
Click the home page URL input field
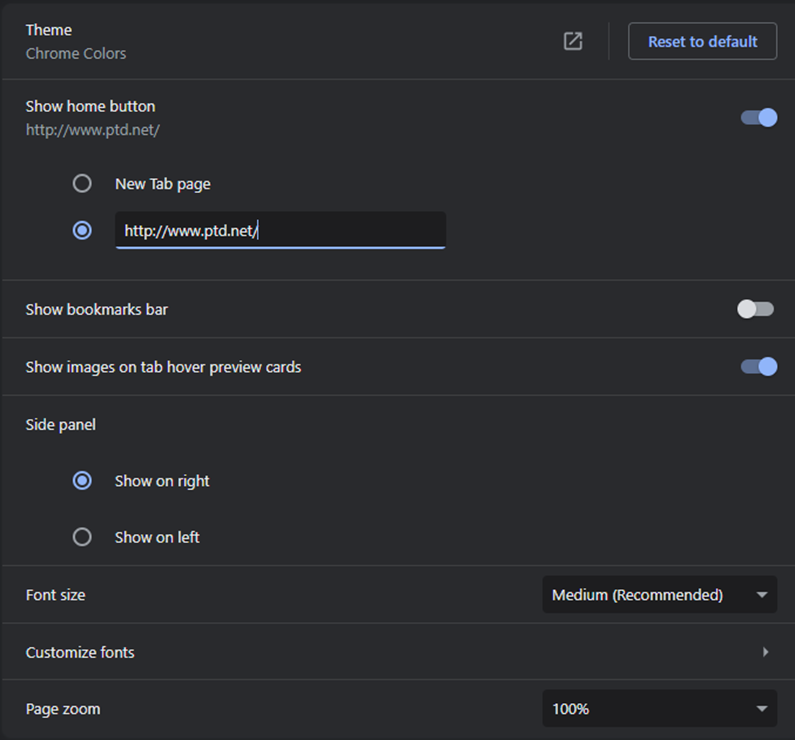tap(280, 230)
